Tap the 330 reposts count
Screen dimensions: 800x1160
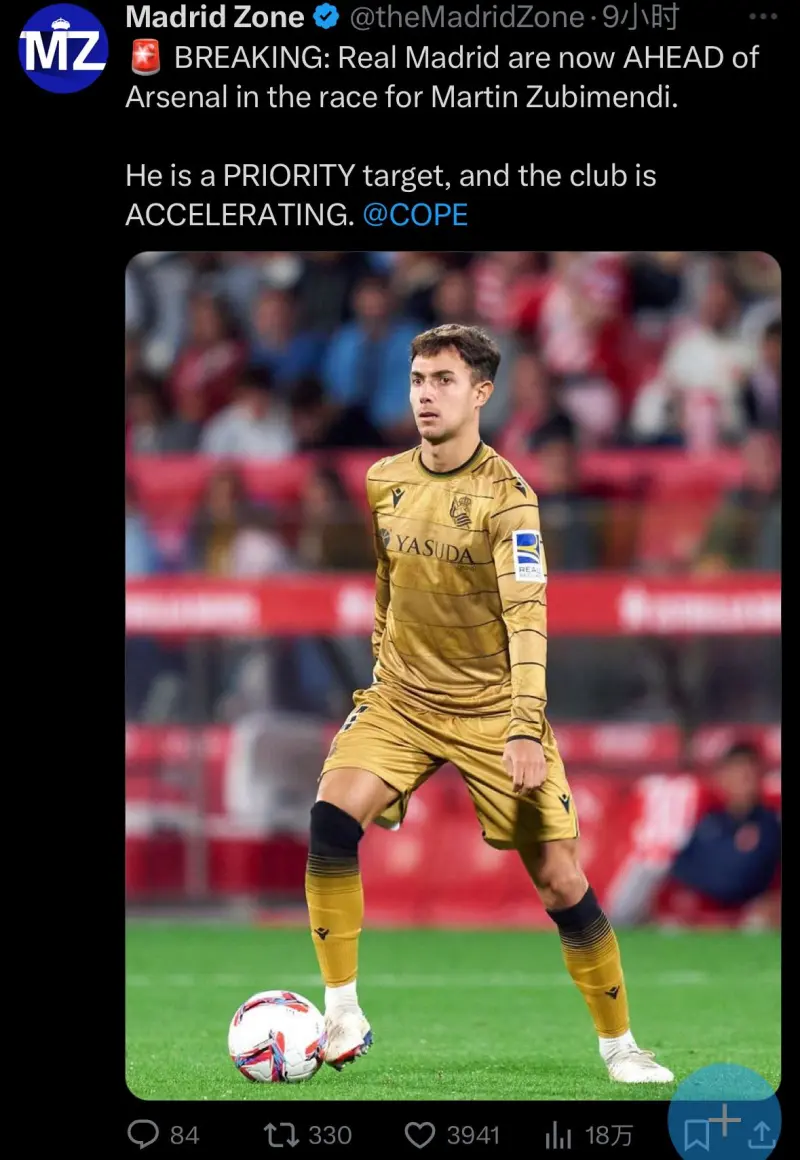[329, 1135]
